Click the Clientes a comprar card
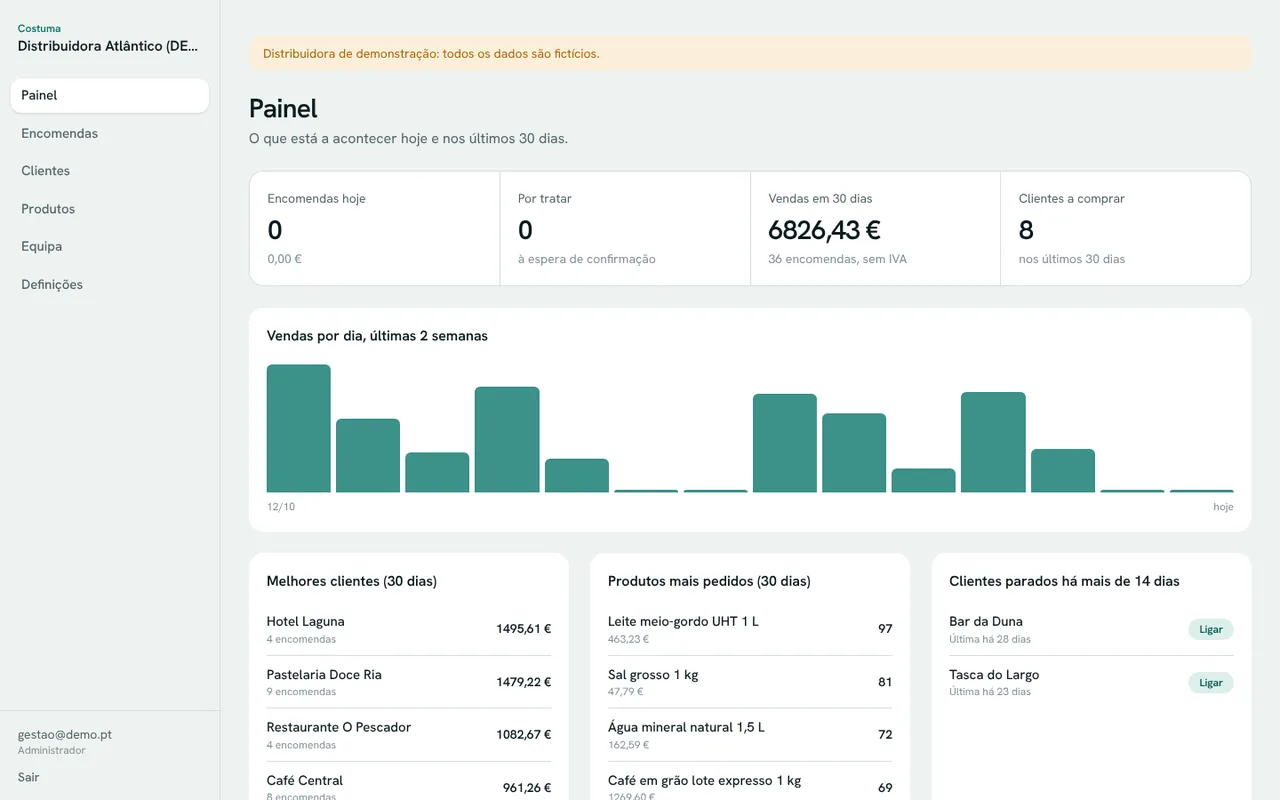1280x800 pixels. [1125, 228]
